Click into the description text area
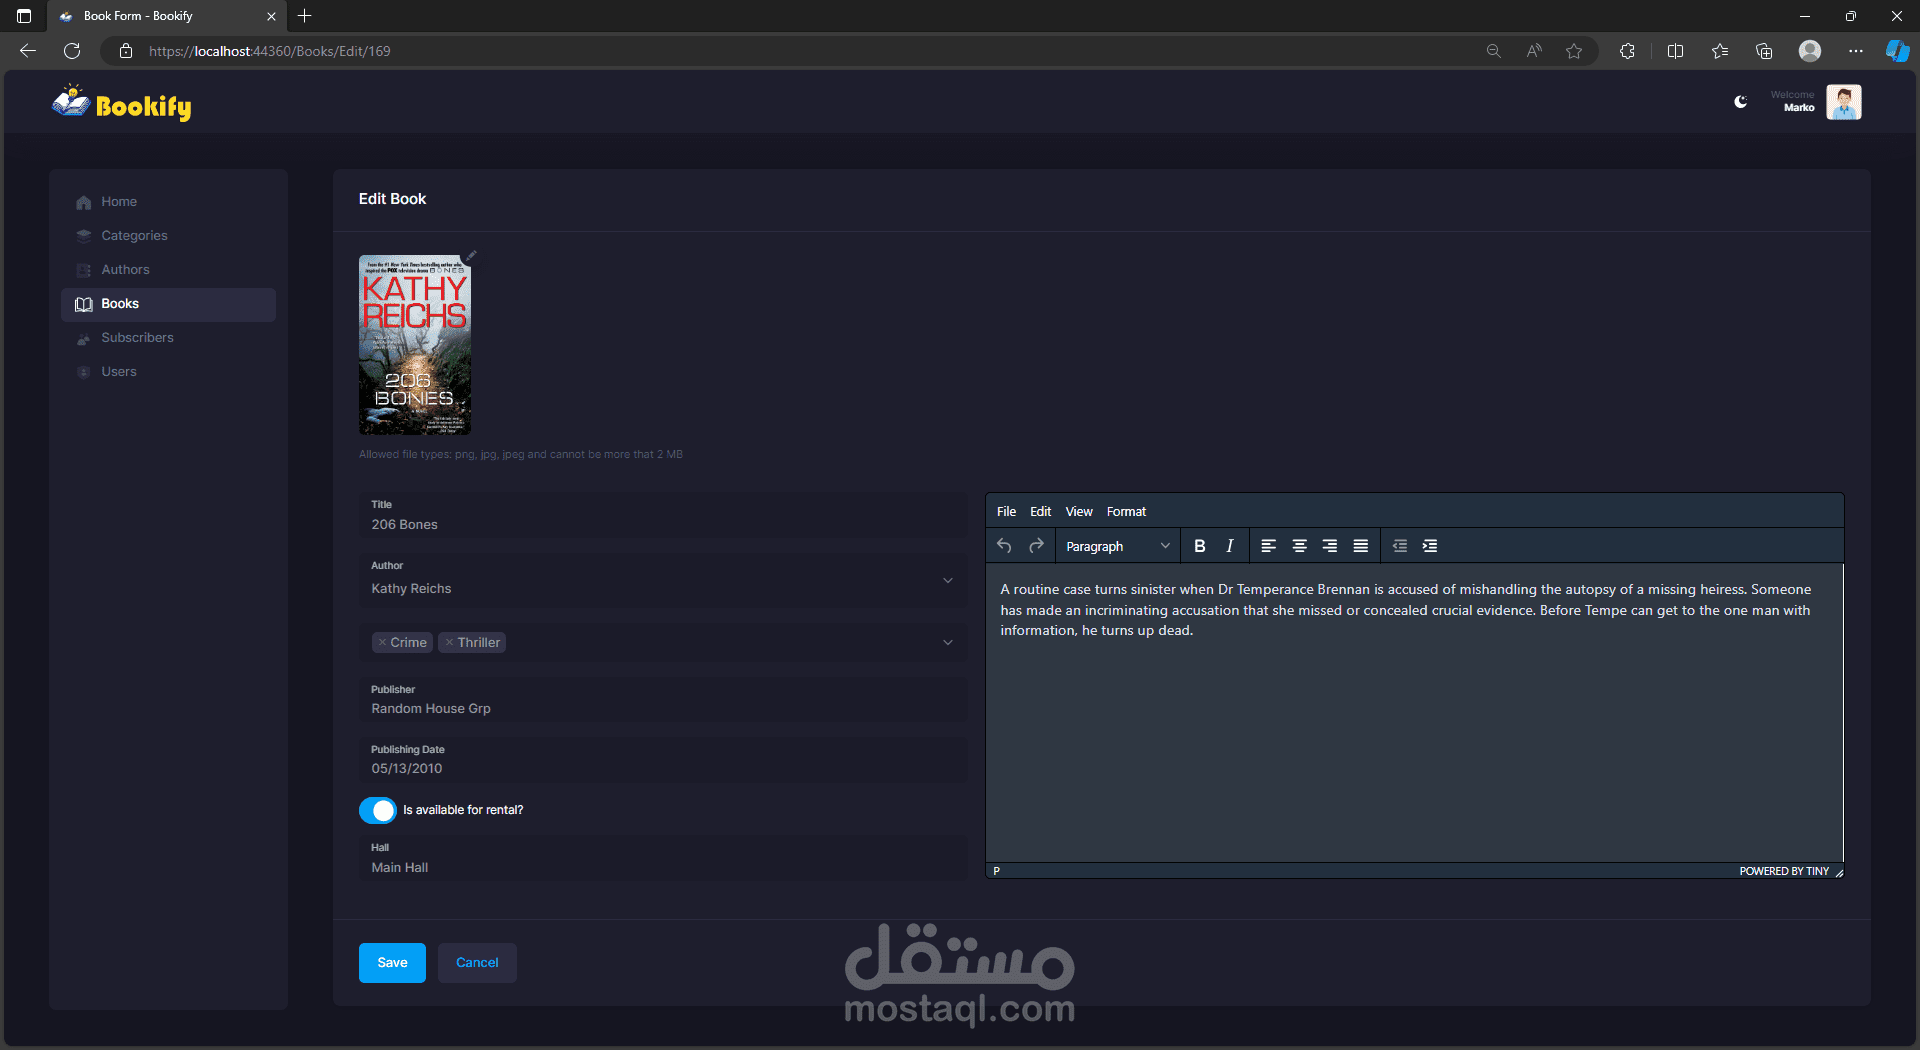 coord(1414,713)
